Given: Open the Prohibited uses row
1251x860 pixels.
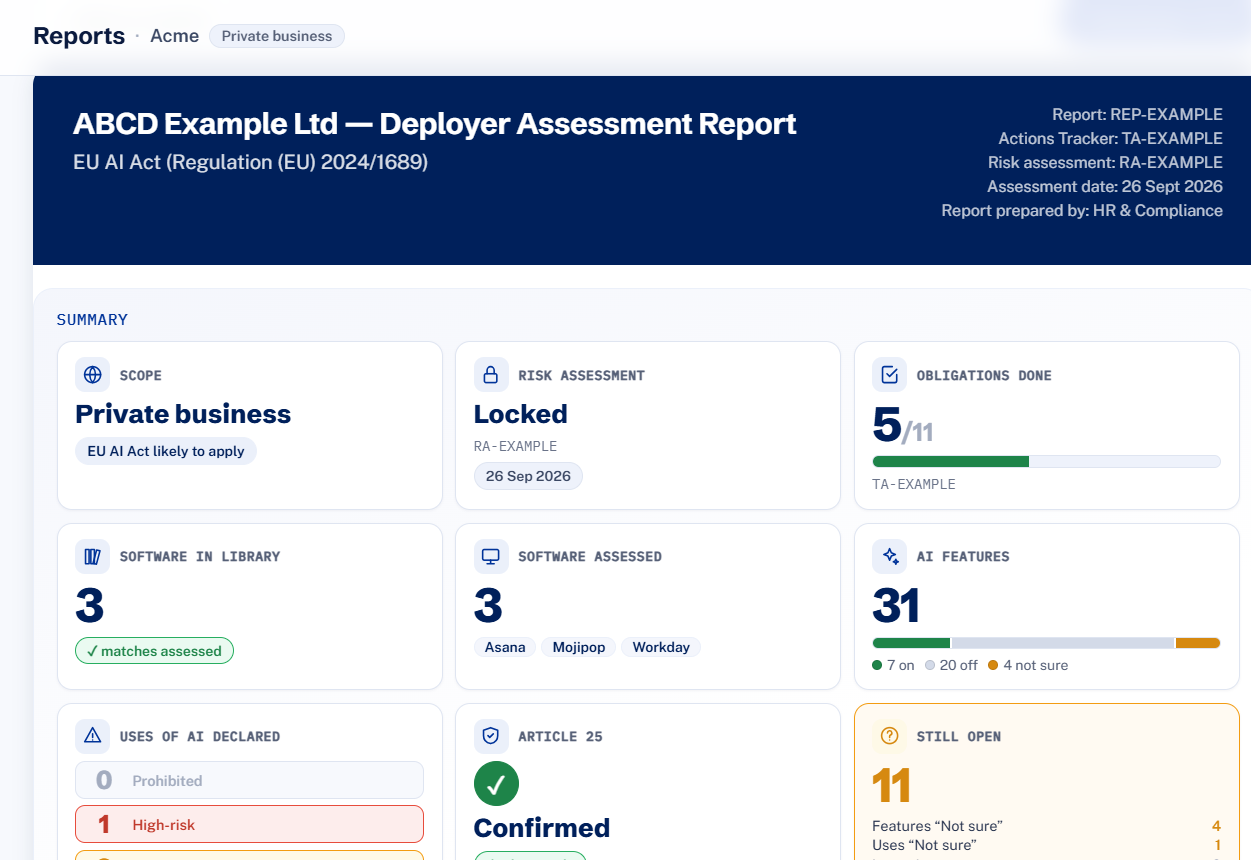Looking at the screenshot, I should 250,780.
